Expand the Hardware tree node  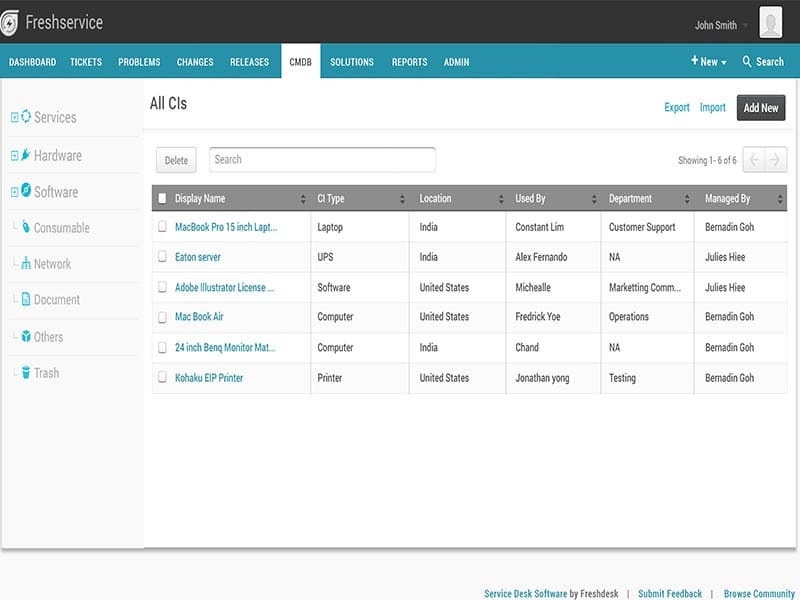point(14,156)
